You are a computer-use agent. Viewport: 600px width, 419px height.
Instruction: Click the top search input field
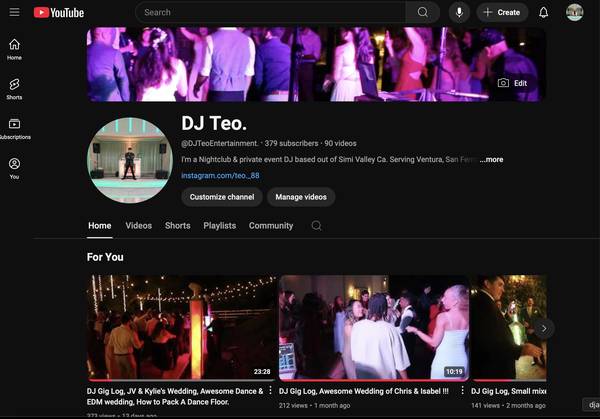(x=270, y=12)
